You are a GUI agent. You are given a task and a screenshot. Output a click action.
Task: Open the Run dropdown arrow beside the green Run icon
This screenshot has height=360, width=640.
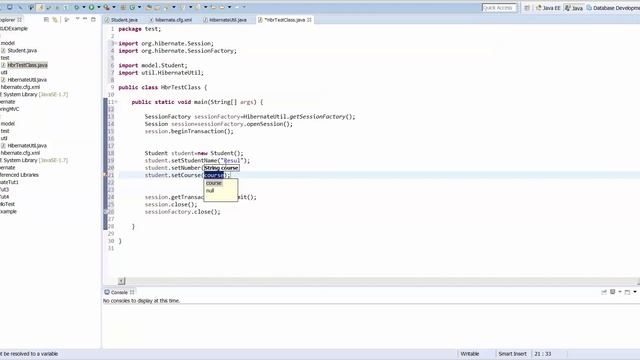[x=98, y=7]
